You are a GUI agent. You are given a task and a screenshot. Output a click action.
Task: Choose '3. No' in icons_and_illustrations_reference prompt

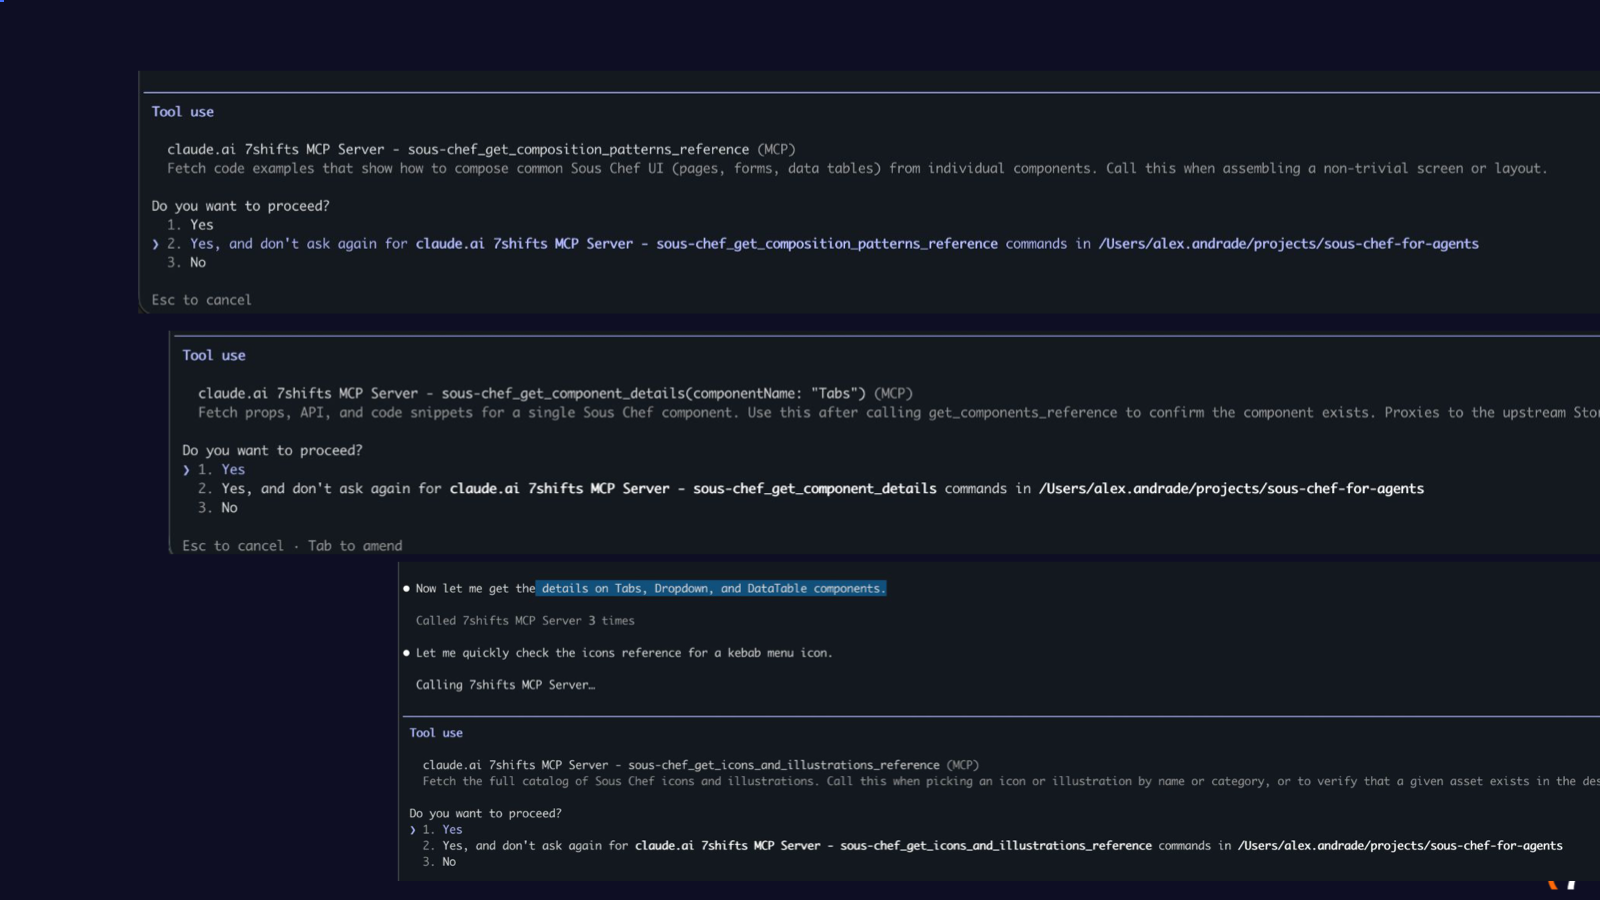[x=439, y=862]
